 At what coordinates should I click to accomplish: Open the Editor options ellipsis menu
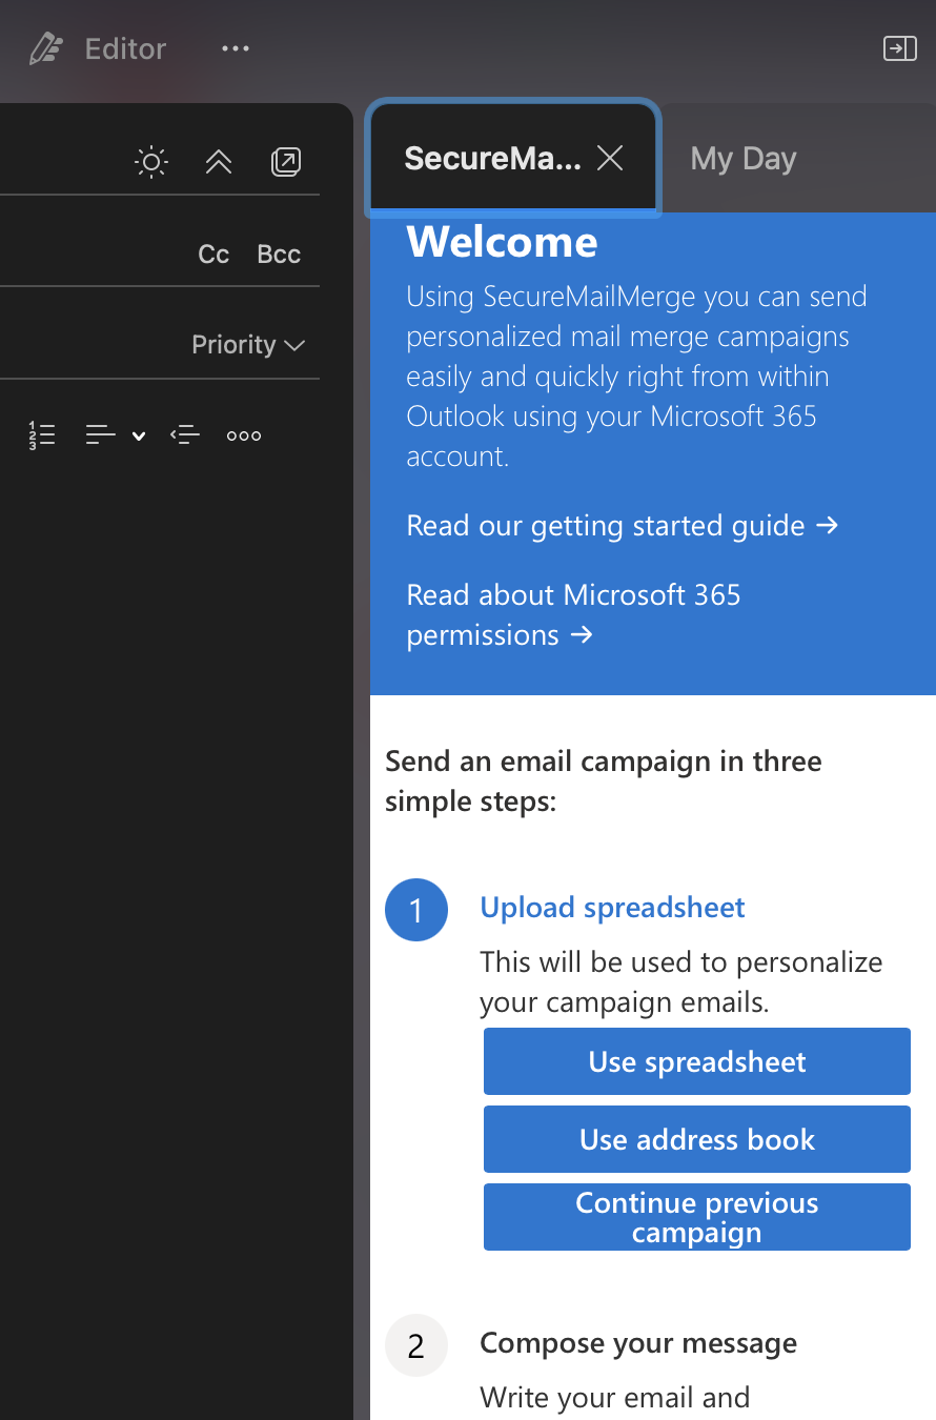click(235, 48)
